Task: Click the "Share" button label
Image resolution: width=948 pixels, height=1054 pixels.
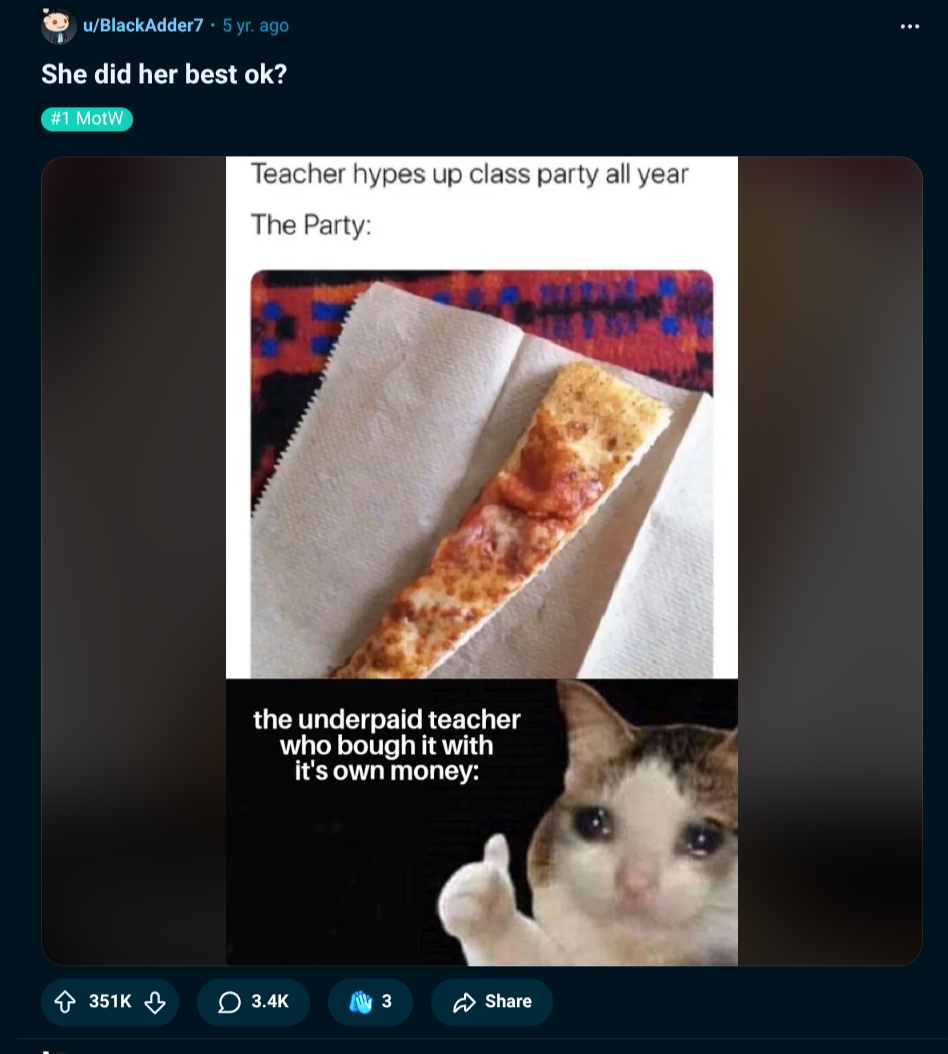Action: (508, 1002)
